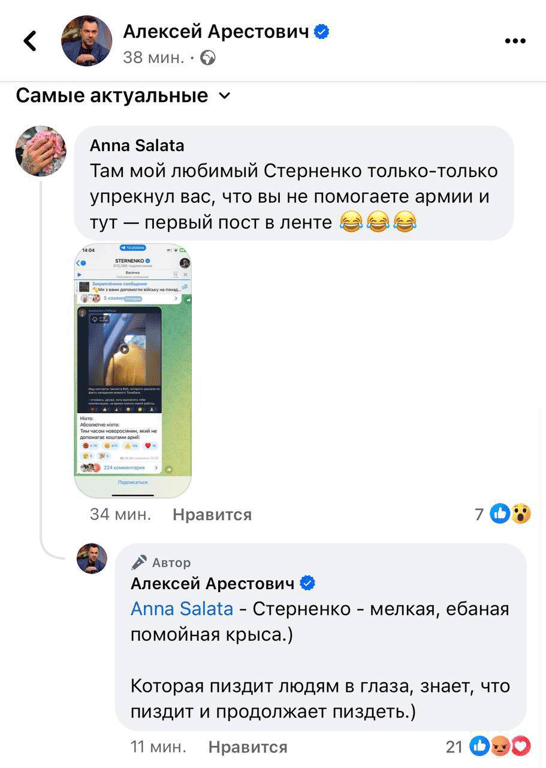View the wow reaction on Anna's comment

coord(521,513)
